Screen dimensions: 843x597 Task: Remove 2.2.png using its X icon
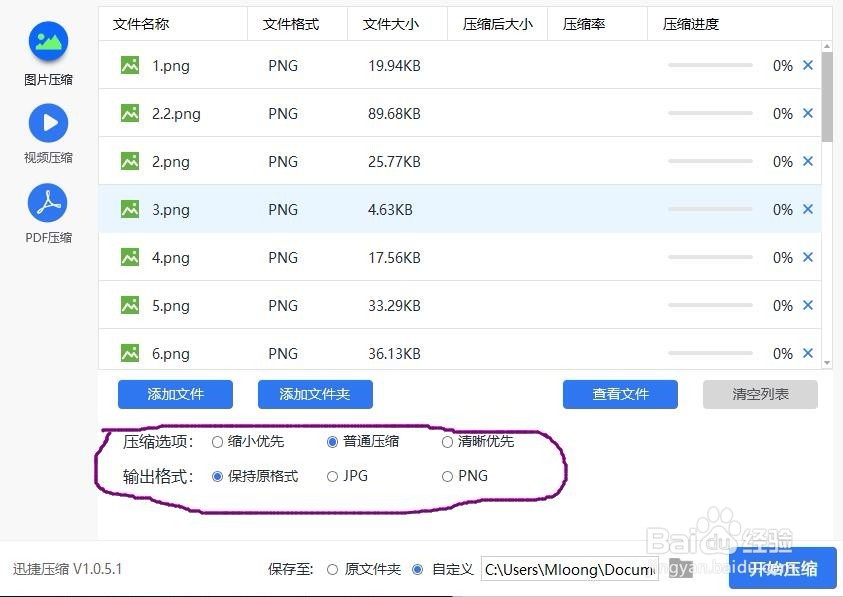(x=808, y=113)
